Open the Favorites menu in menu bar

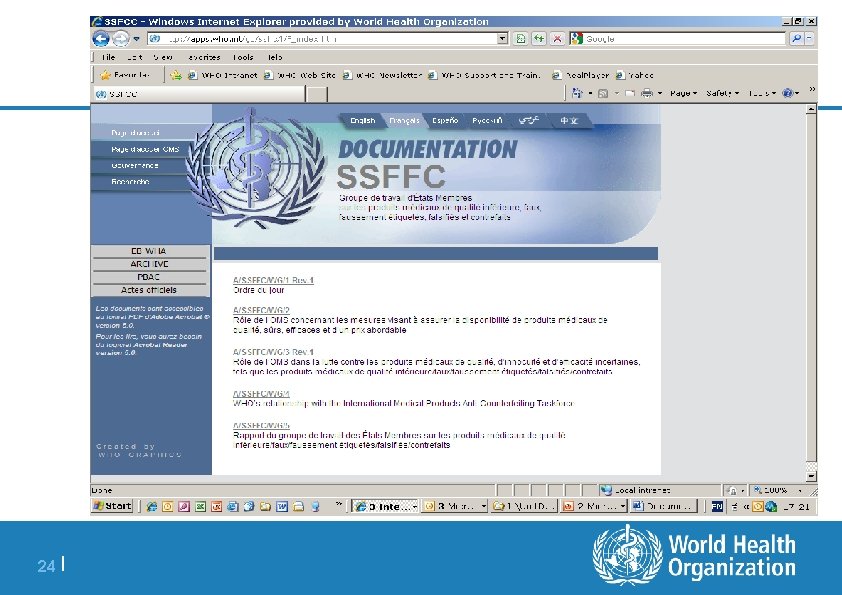click(204, 57)
